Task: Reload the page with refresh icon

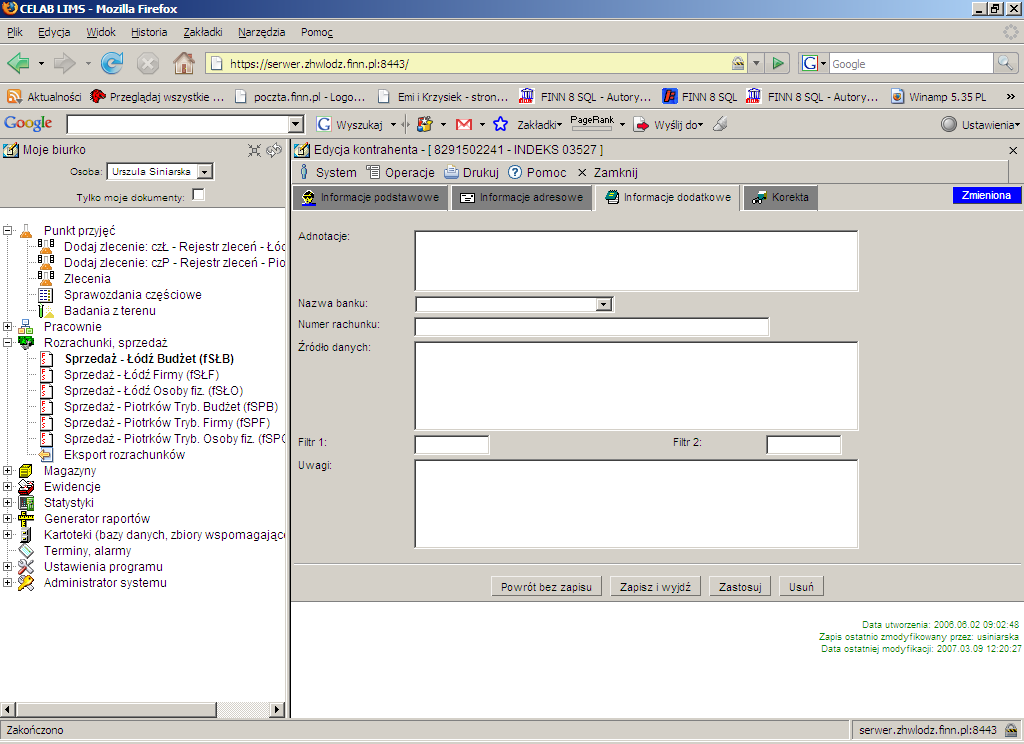Action: tap(112, 63)
